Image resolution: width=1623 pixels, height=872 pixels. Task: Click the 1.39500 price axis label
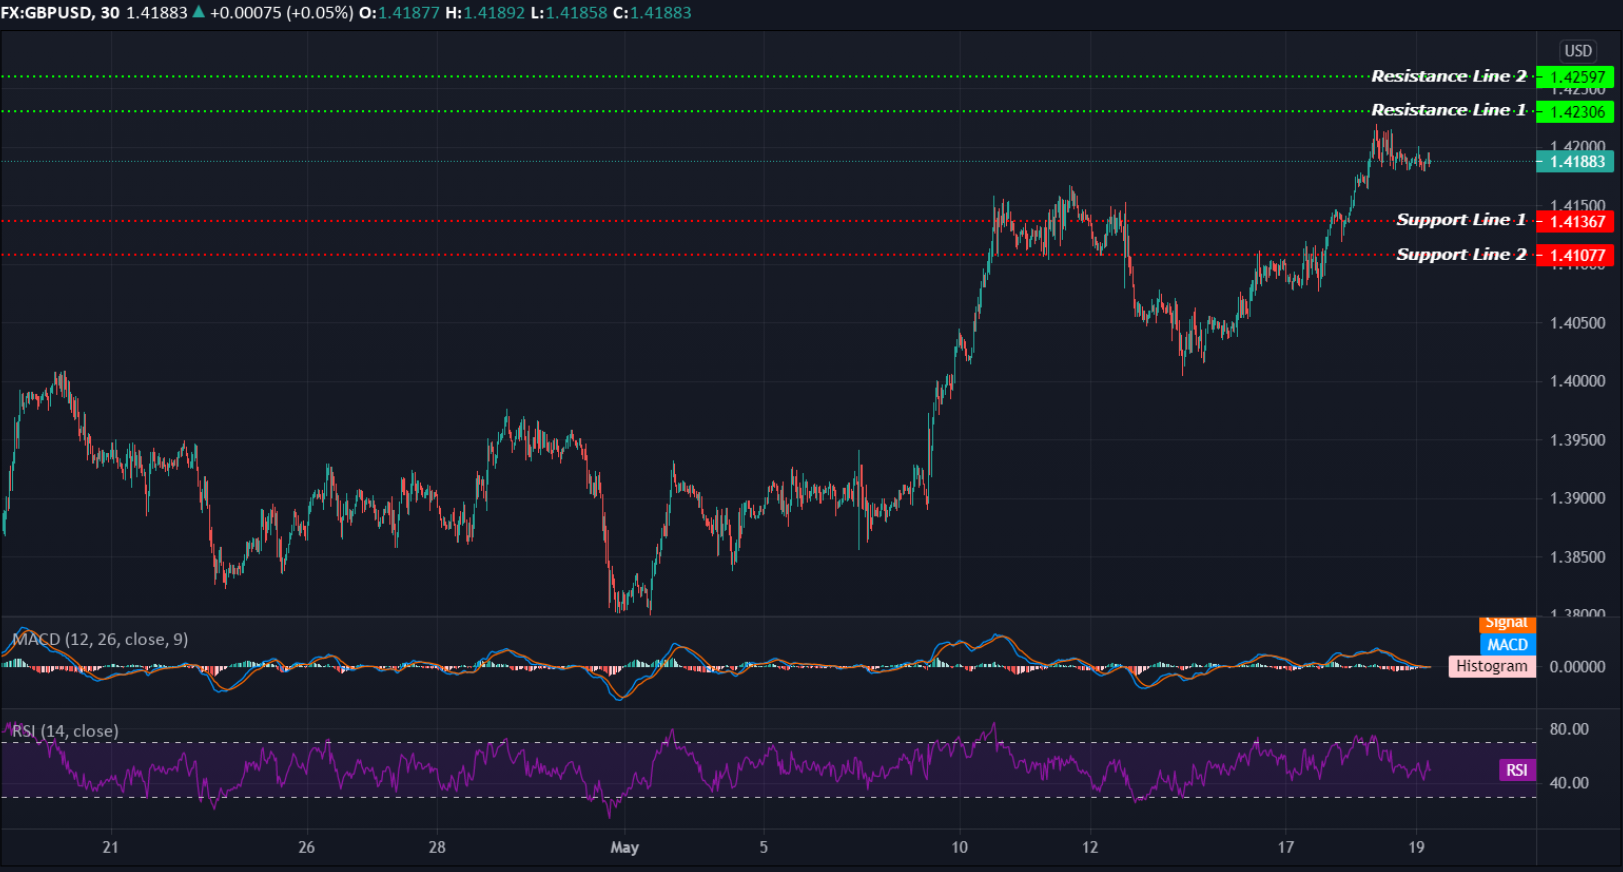1577,440
